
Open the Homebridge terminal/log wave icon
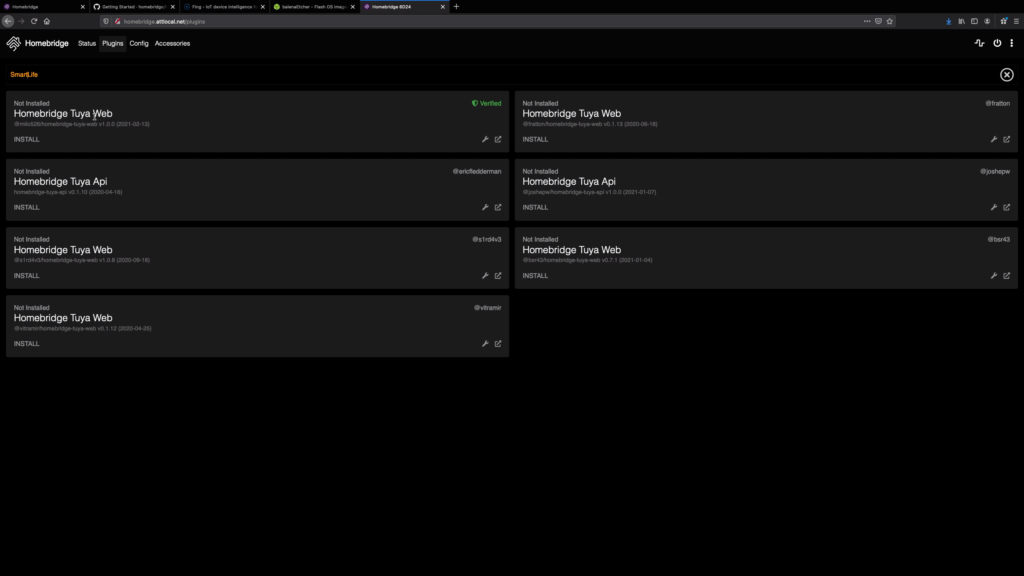pos(980,43)
